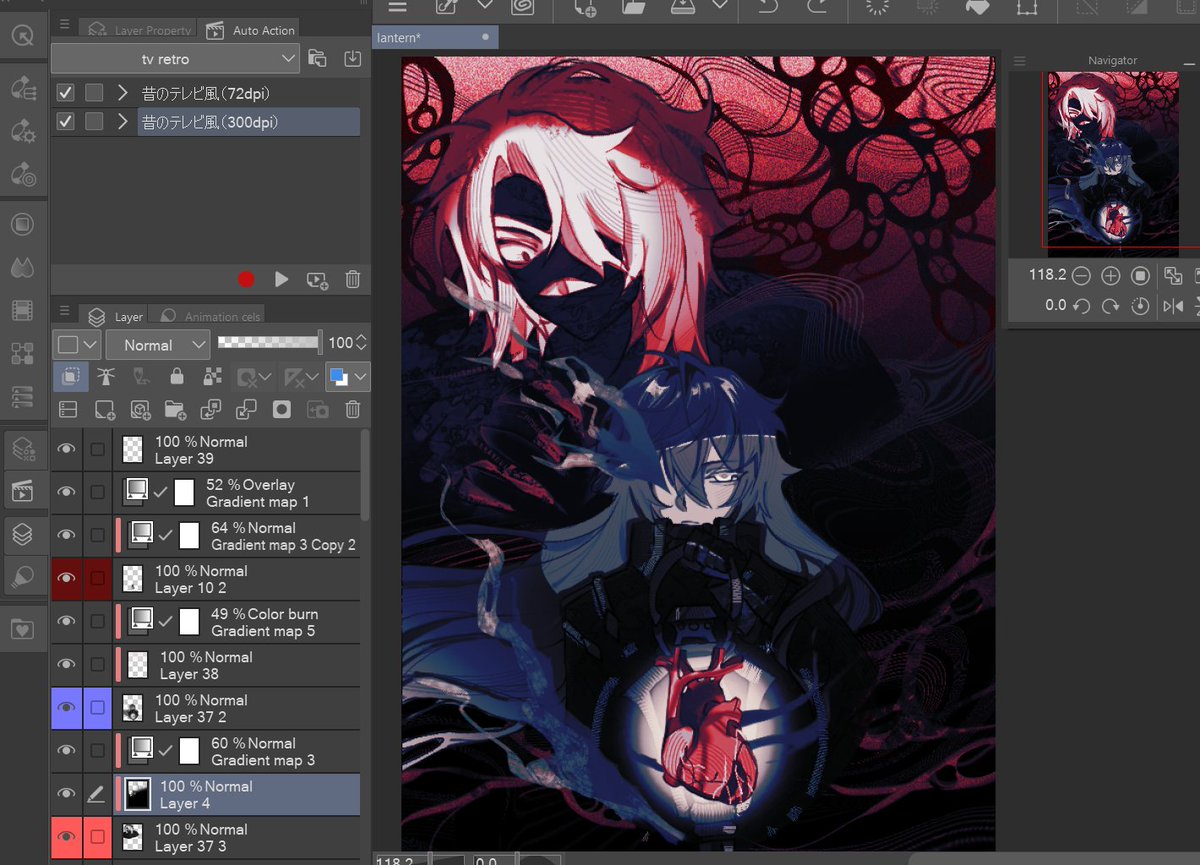
Task: Click the Redo arrow in top toolbar
Action: coord(816,7)
